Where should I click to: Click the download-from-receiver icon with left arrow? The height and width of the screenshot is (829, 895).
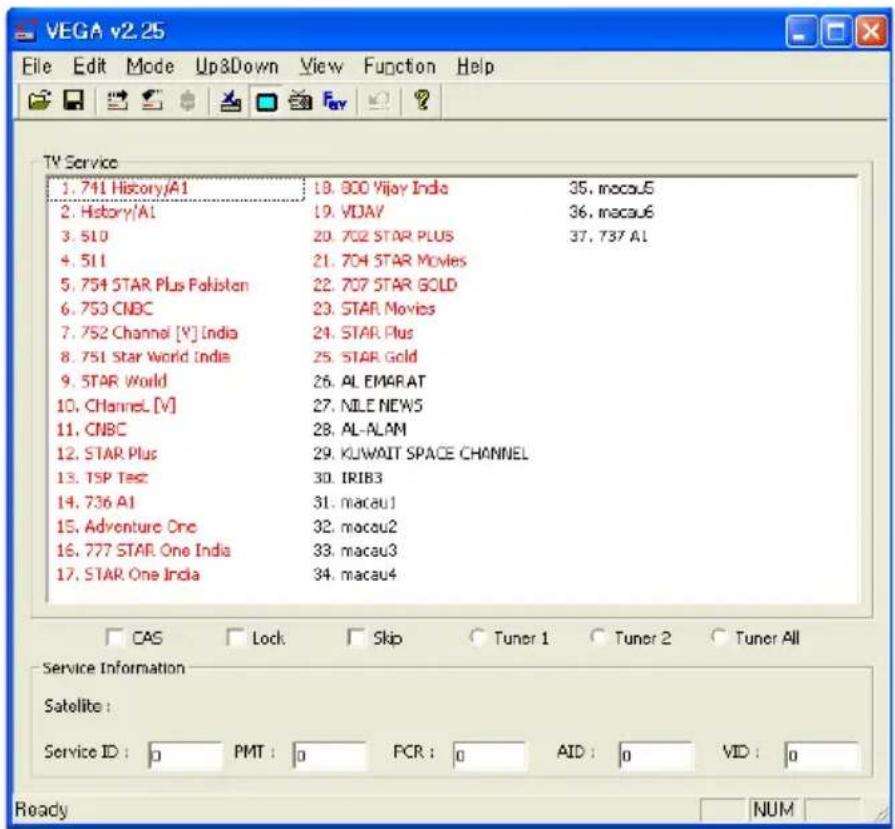click(152, 101)
